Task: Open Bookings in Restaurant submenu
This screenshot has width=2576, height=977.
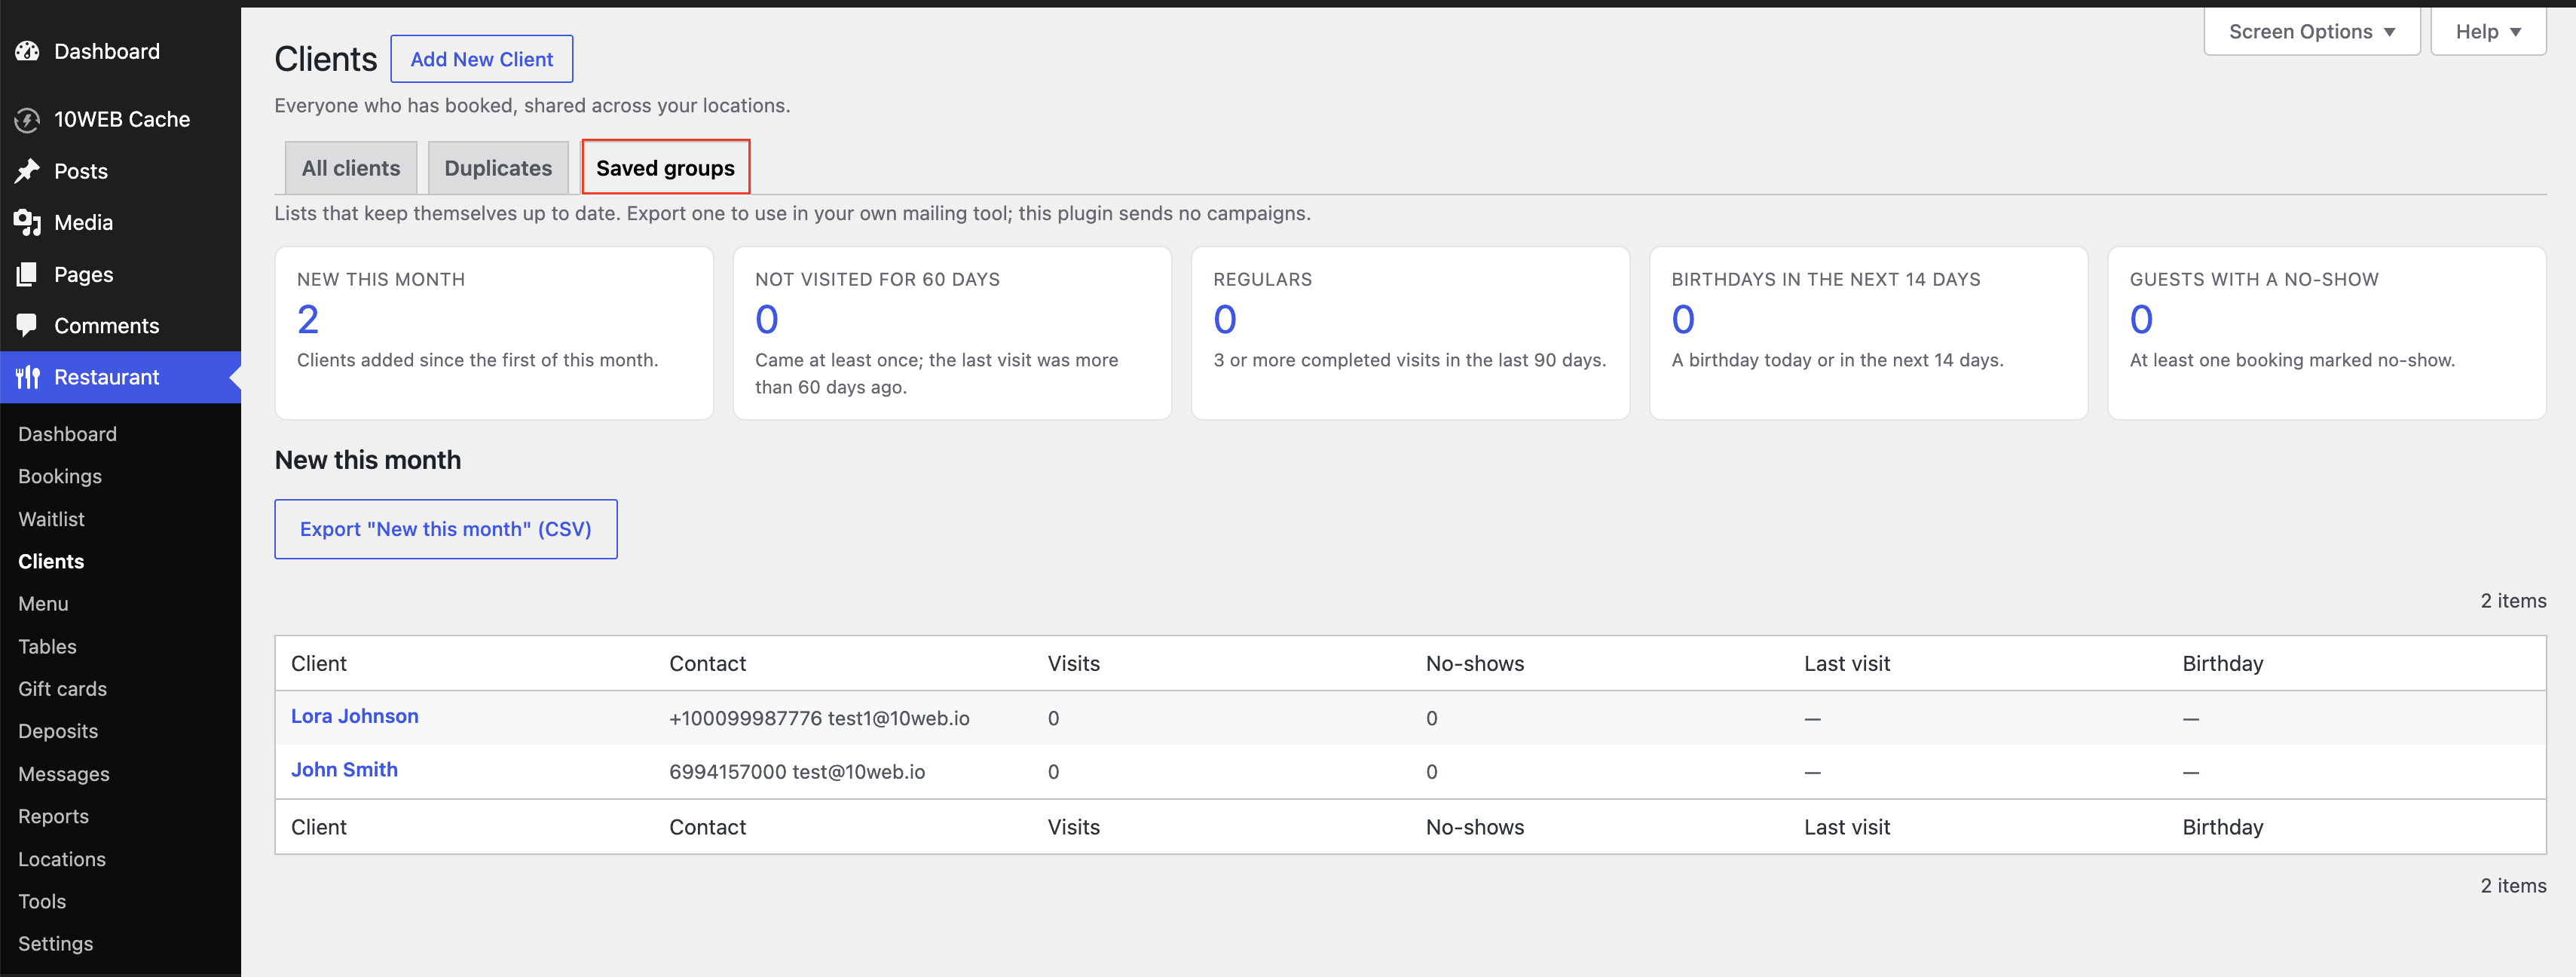Action: [x=60, y=476]
